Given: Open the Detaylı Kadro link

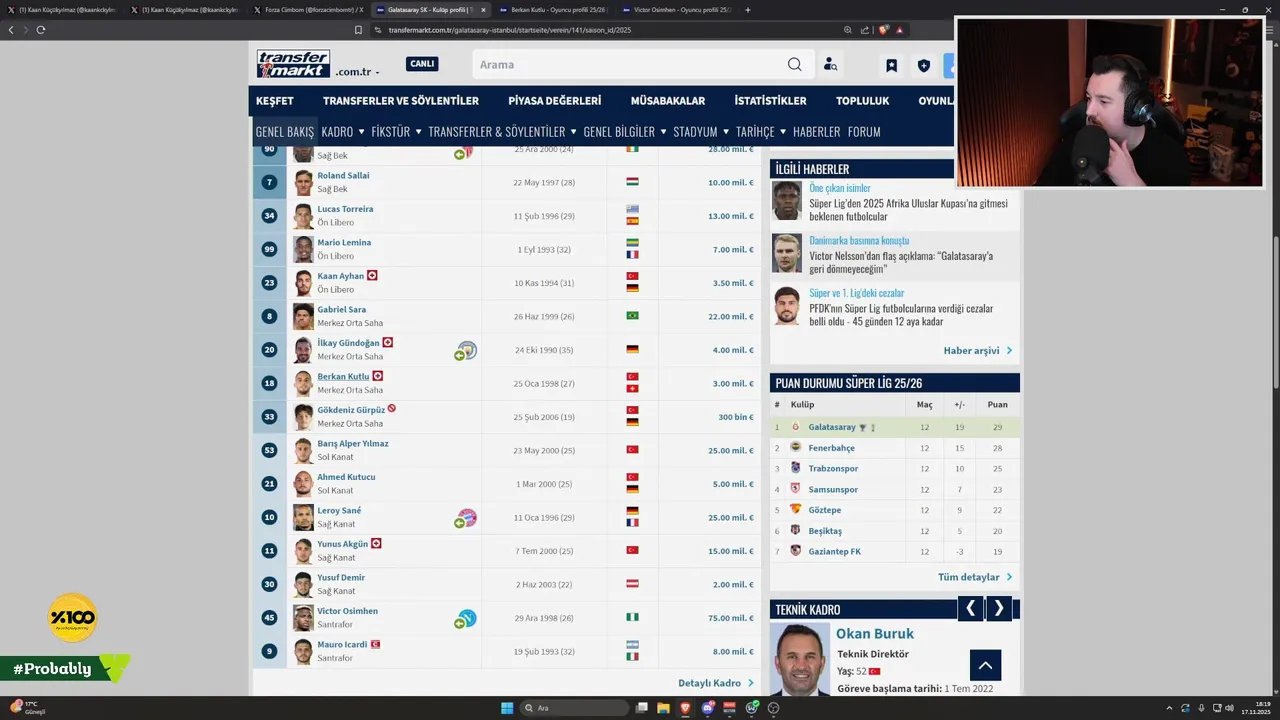Looking at the screenshot, I should pyautogui.click(x=715, y=683).
